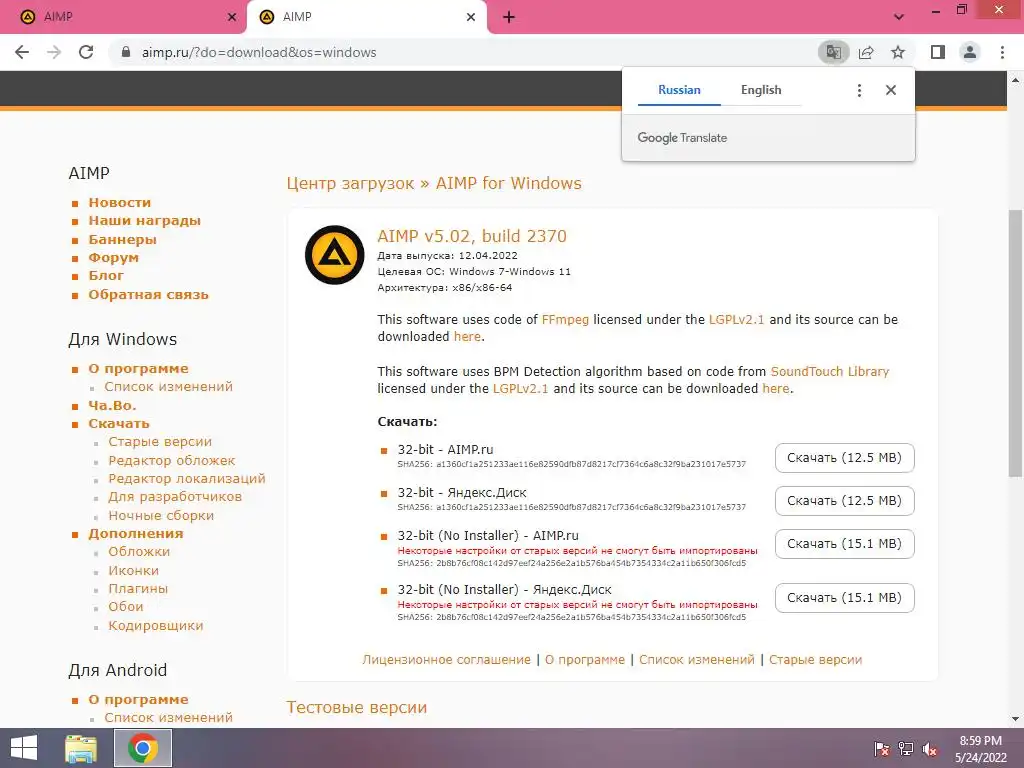The image size is (1024, 768).
Task: Open the Наши награды sidebar link
Action: tap(144, 221)
